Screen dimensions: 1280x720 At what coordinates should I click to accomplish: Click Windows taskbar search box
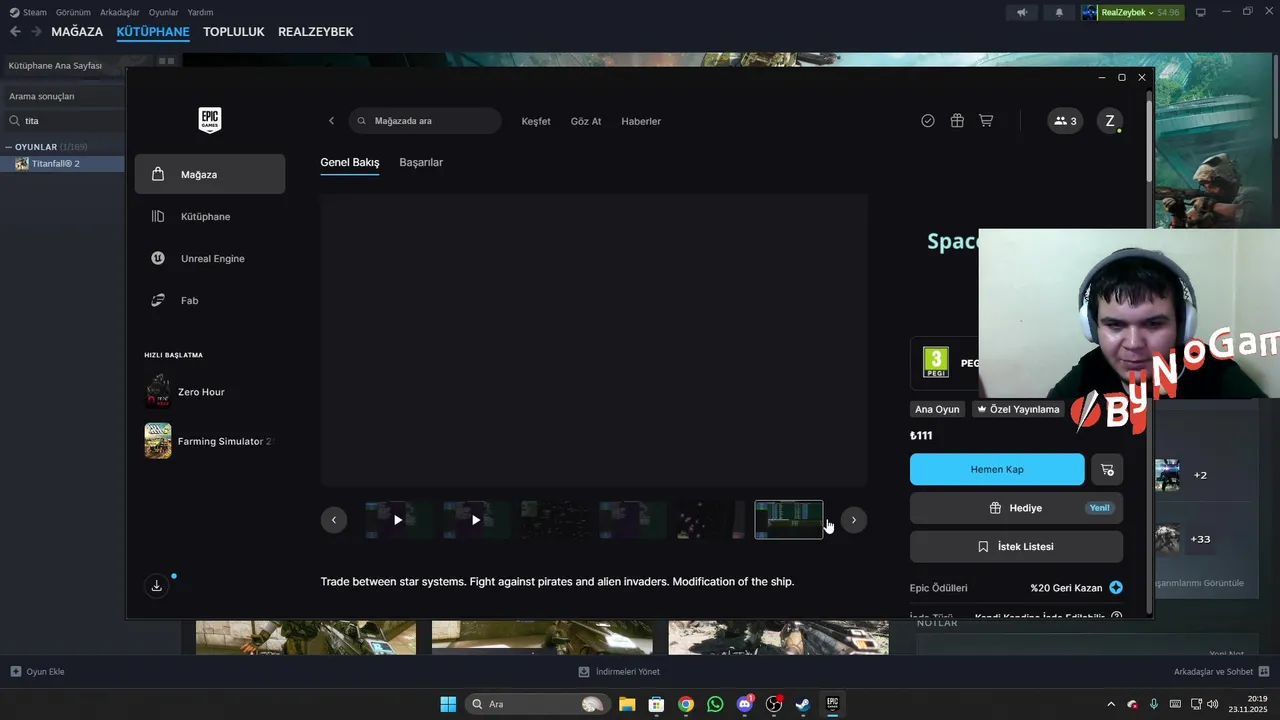537,704
